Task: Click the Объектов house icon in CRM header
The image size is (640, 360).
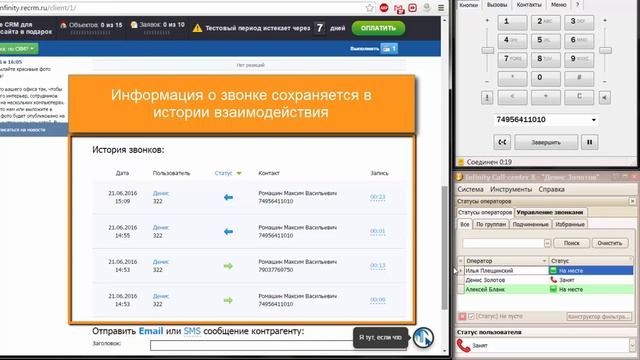Action: 63,25
